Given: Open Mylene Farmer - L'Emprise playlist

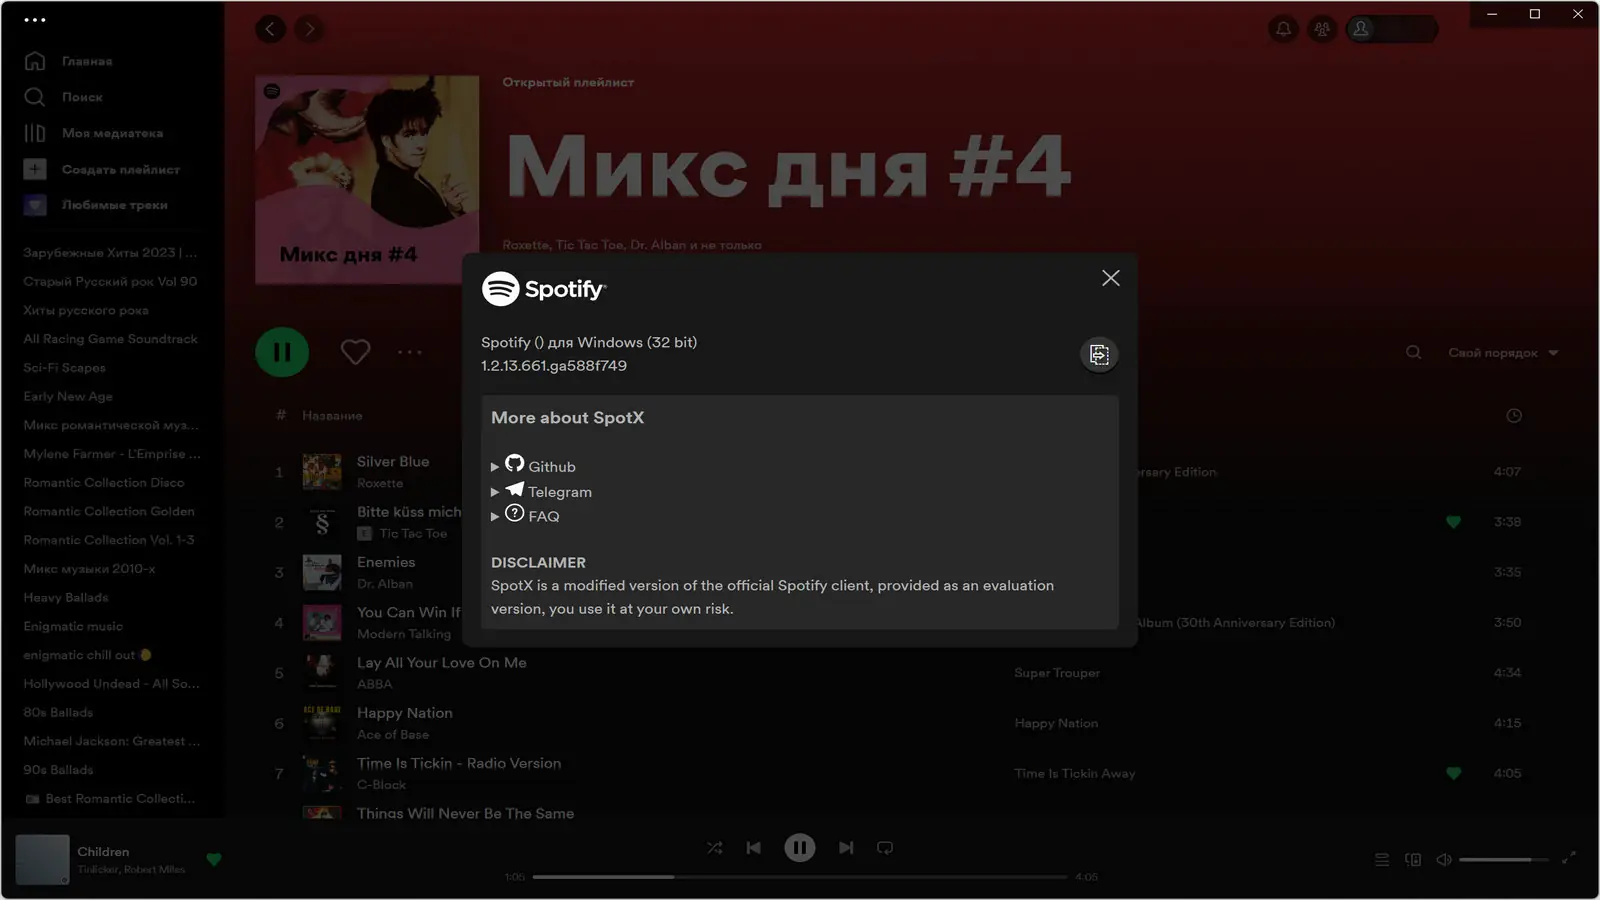Looking at the screenshot, I should pyautogui.click(x=112, y=454).
